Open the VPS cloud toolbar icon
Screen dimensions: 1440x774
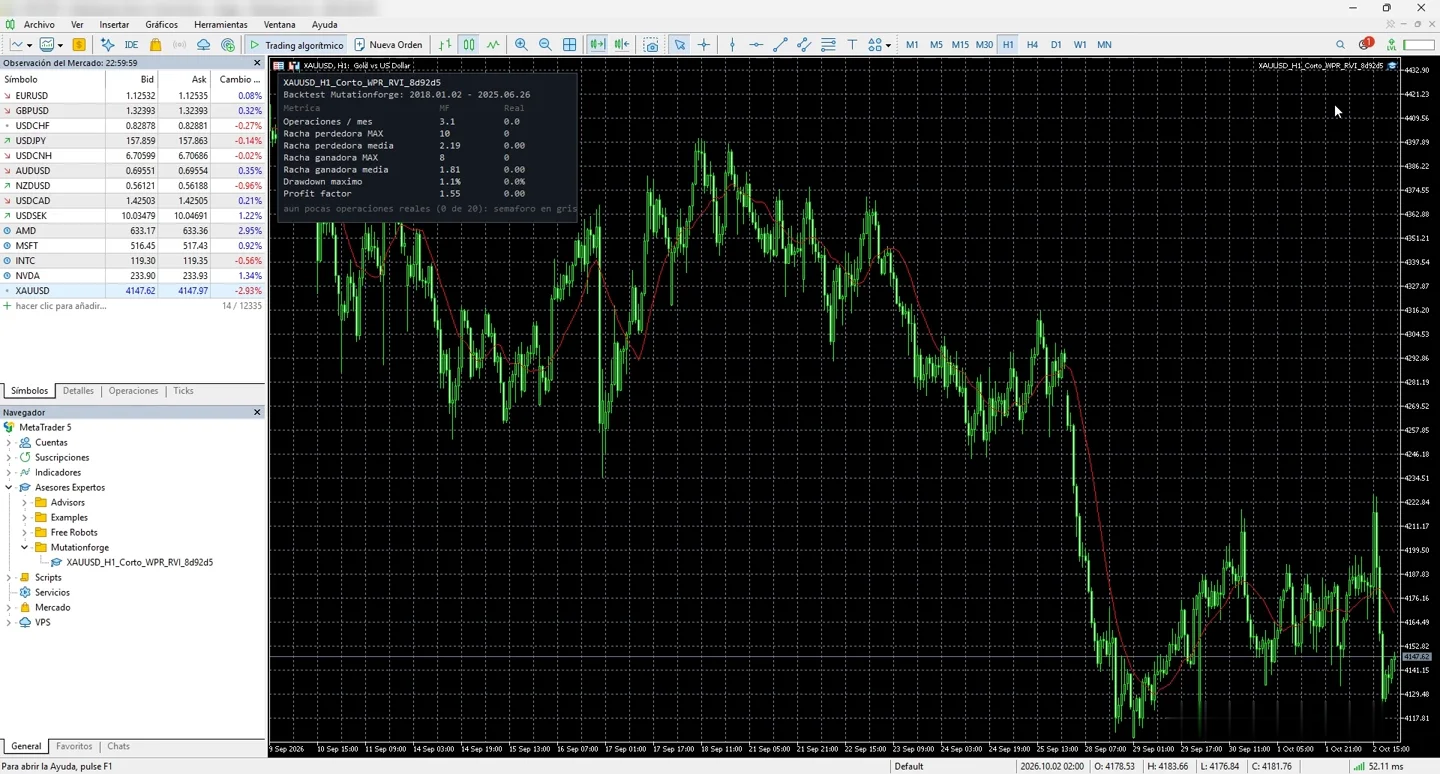coord(204,45)
